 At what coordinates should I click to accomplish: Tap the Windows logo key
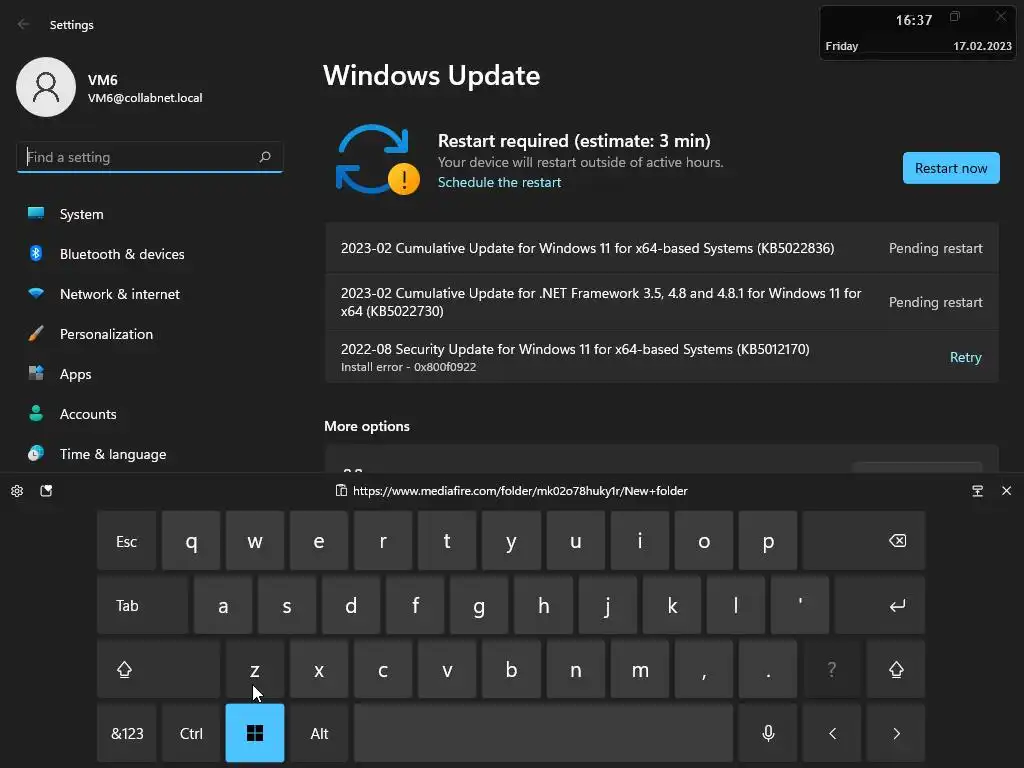pyautogui.click(x=255, y=733)
